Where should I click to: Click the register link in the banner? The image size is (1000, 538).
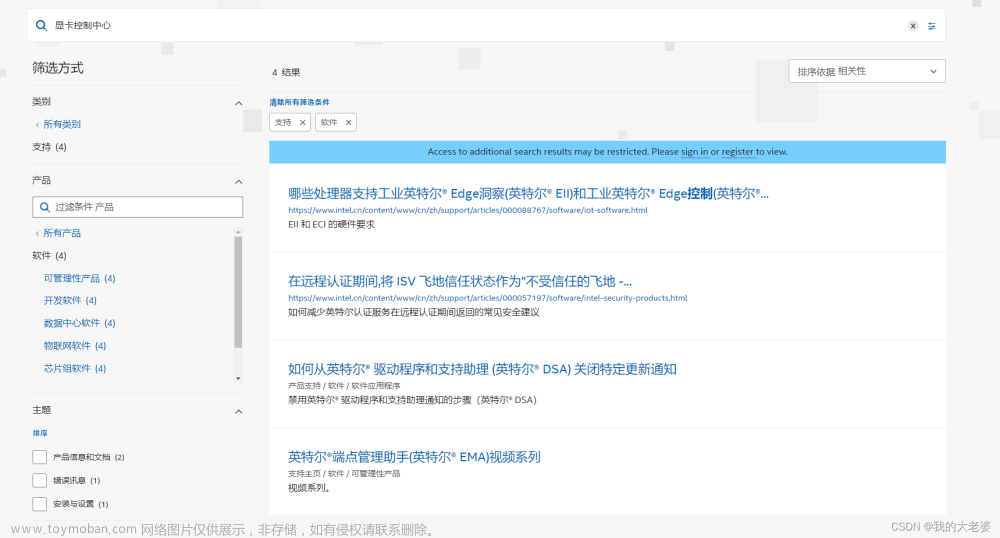tap(737, 152)
